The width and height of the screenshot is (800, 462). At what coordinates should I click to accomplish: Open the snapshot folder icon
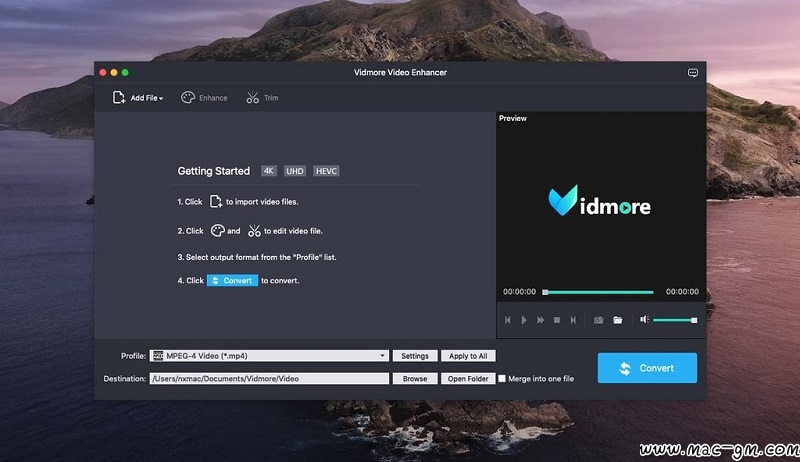tap(617, 320)
